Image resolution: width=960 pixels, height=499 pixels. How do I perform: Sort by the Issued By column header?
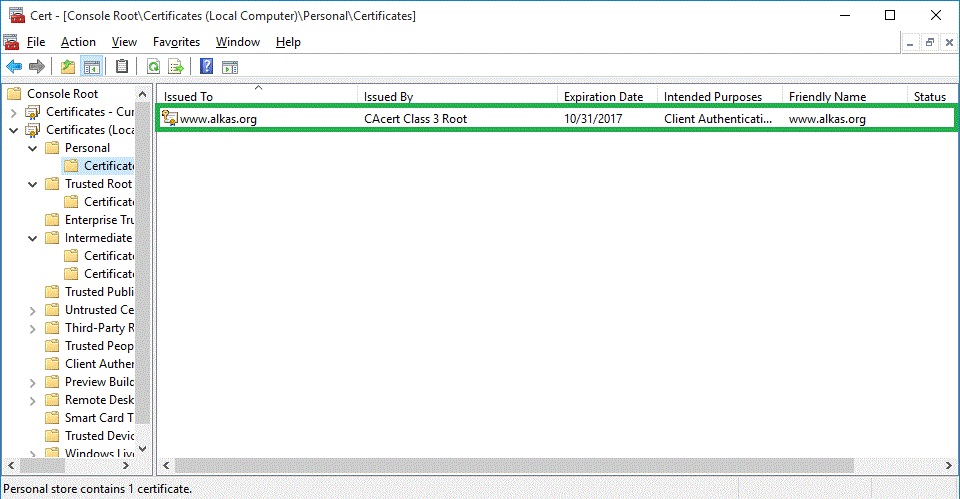point(388,97)
